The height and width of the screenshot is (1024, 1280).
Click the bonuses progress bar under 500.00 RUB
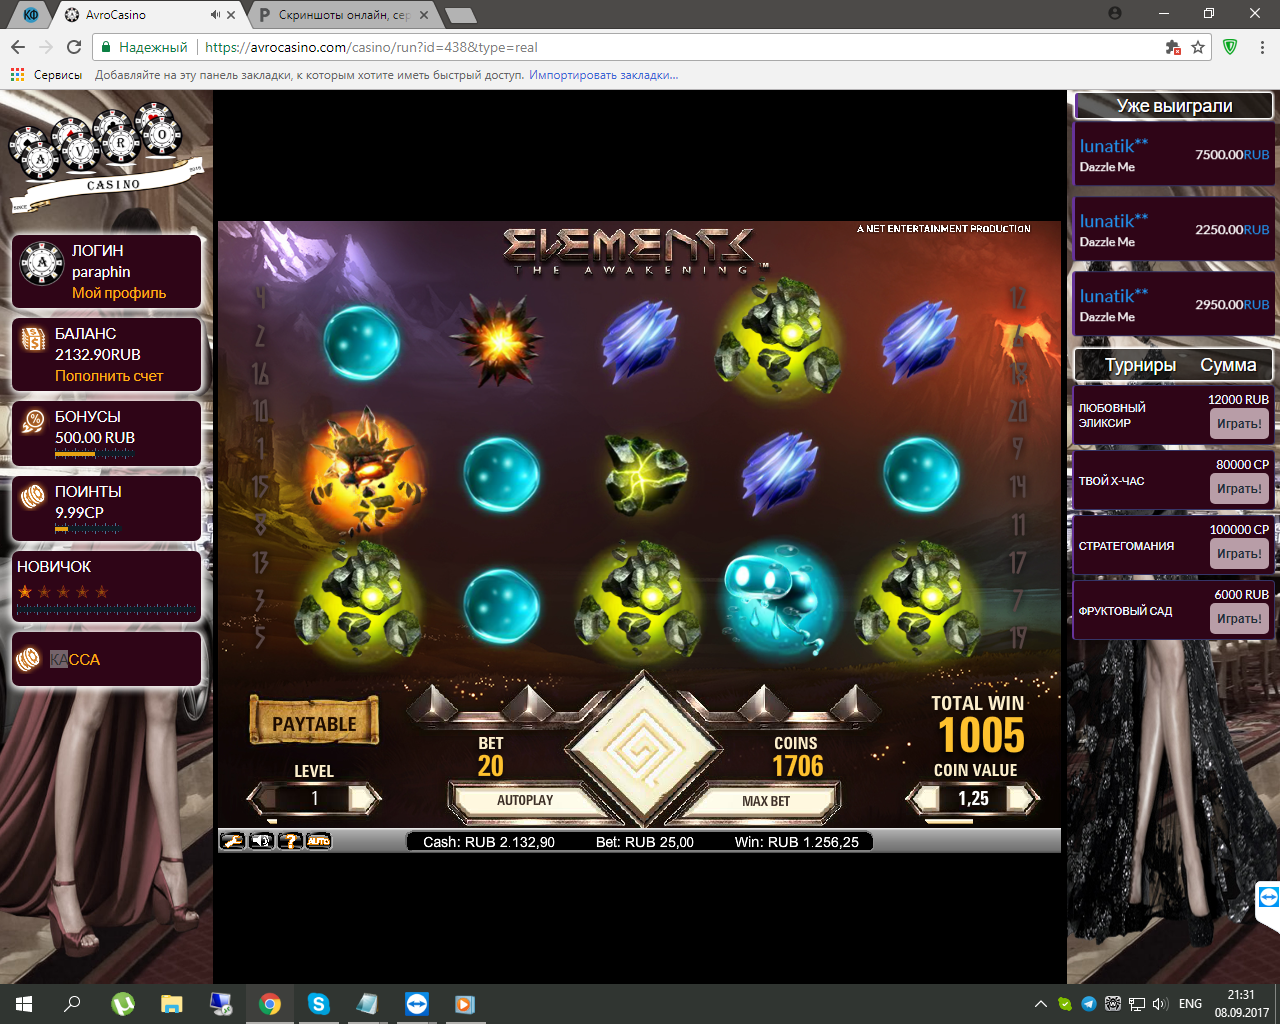pyautogui.click(x=94, y=453)
